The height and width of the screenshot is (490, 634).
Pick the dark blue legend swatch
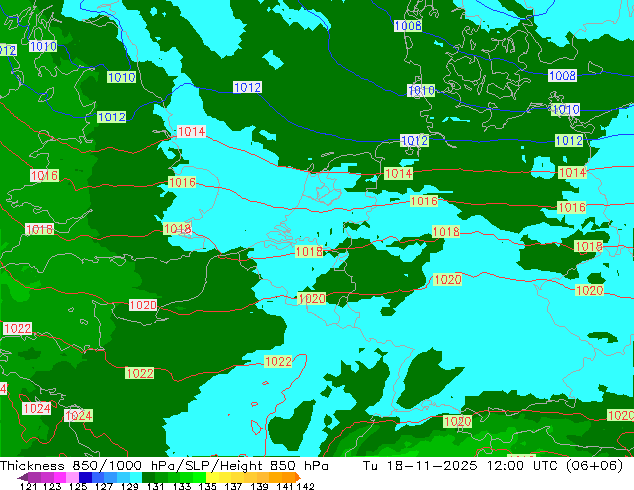pyautogui.click(x=86, y=477)
